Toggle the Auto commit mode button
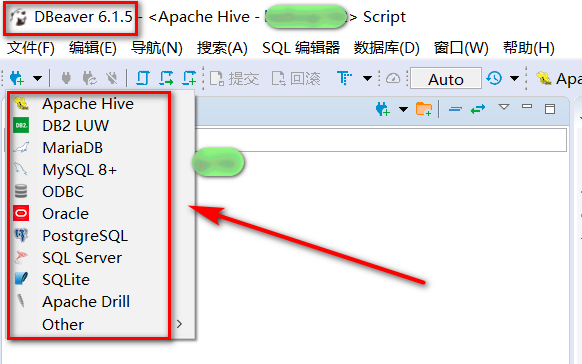Image resolution: width=582 pixels, height=364 pixels. [x=446, y=78]
